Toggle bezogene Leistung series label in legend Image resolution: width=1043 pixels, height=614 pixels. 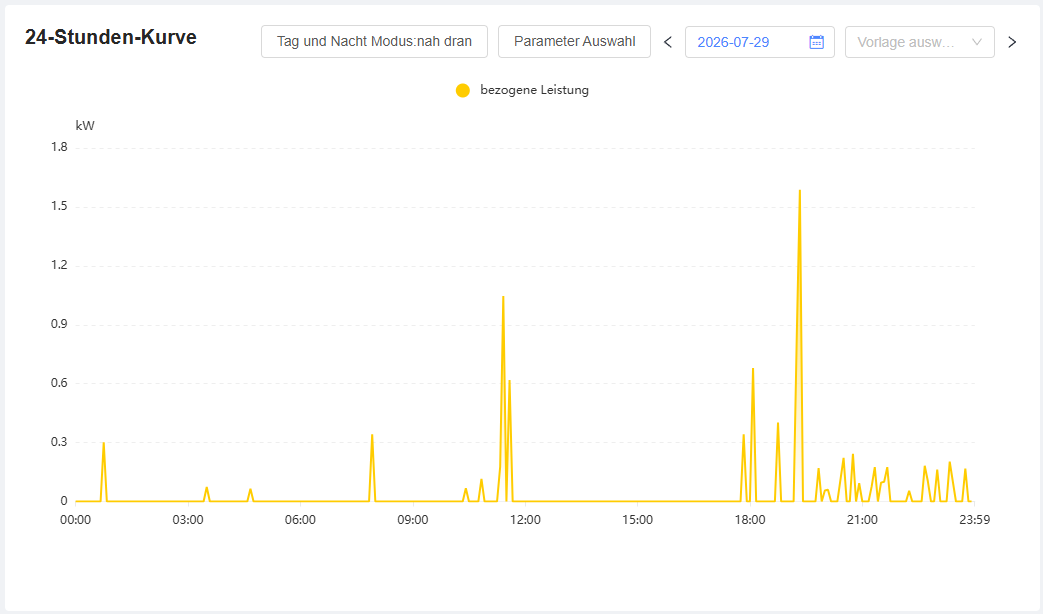(x=534, y=90)
